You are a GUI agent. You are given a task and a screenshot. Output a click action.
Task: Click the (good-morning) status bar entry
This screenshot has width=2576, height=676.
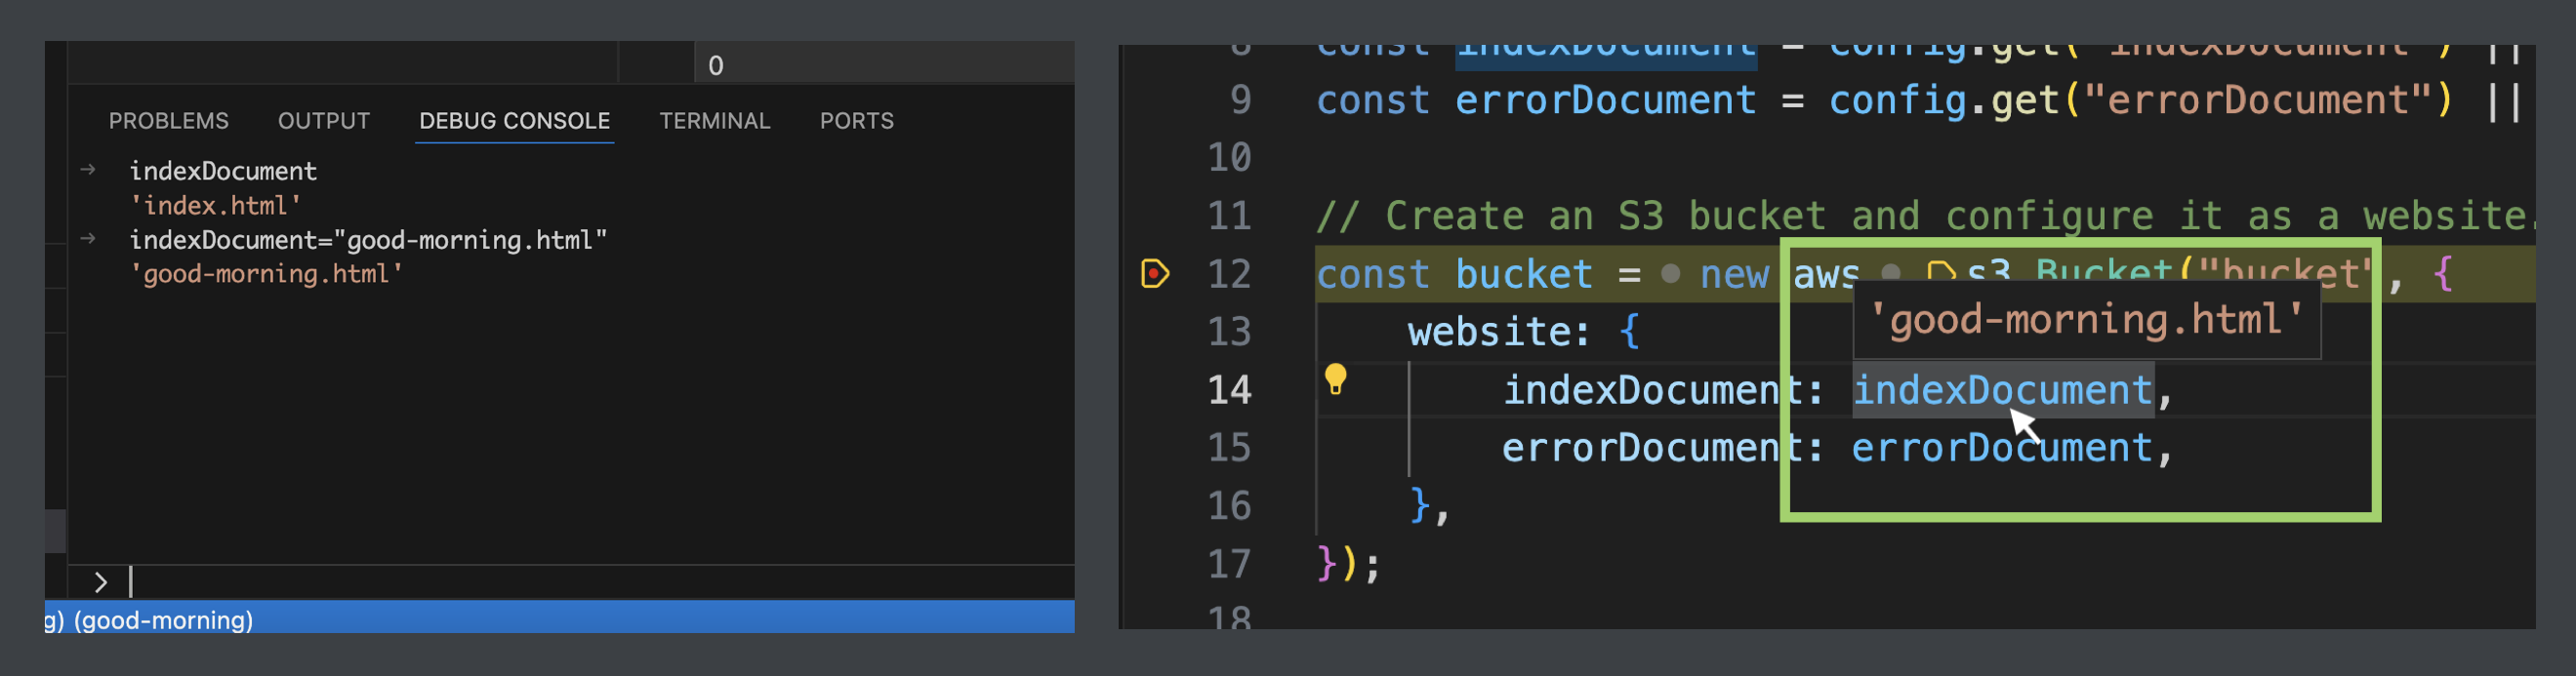point(163,620)
